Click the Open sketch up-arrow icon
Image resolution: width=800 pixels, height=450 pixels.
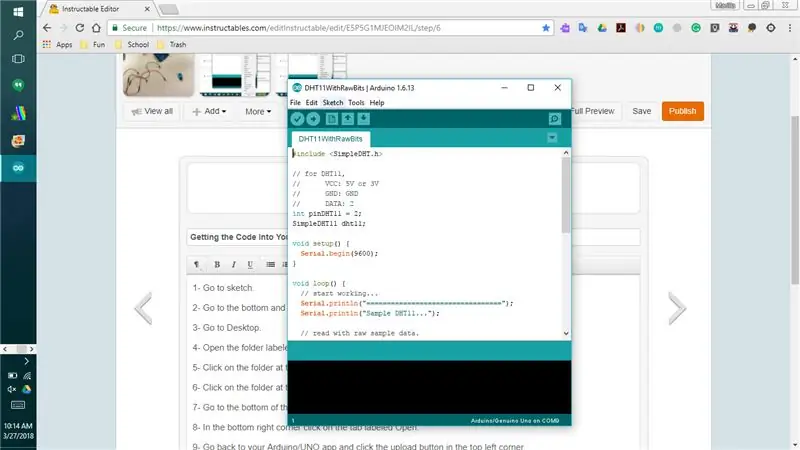[347, 119]
